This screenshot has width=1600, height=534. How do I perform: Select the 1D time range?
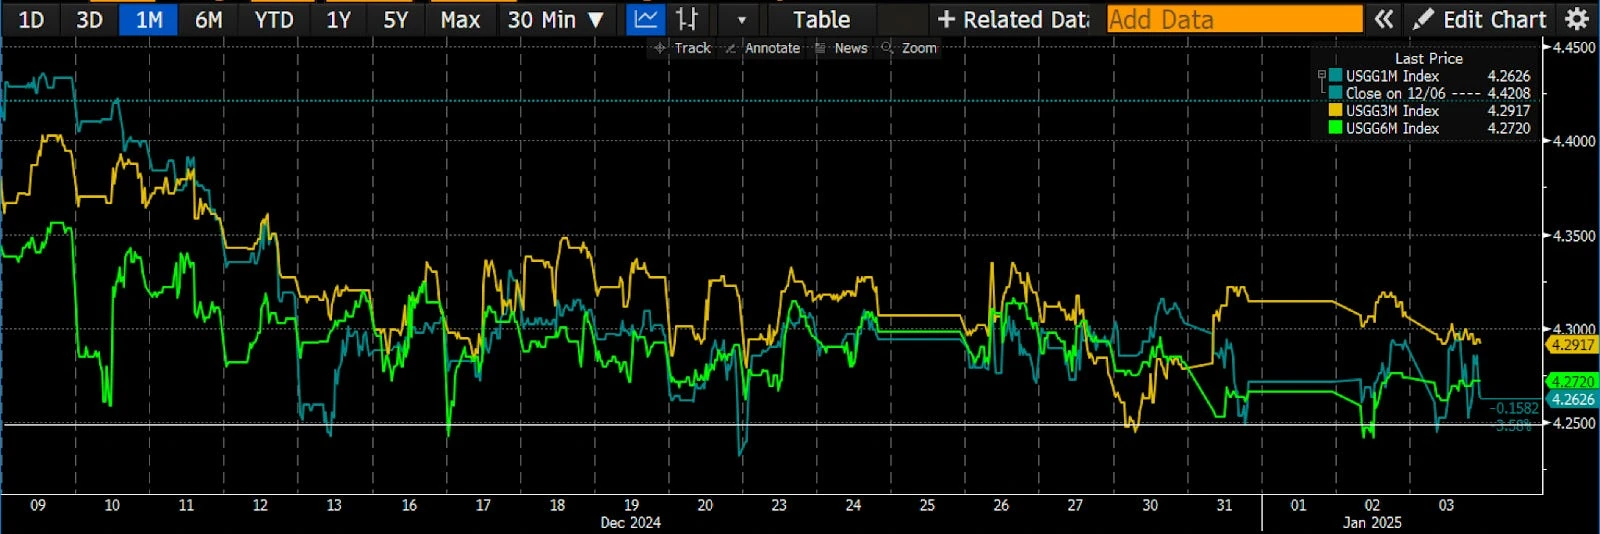31,19
